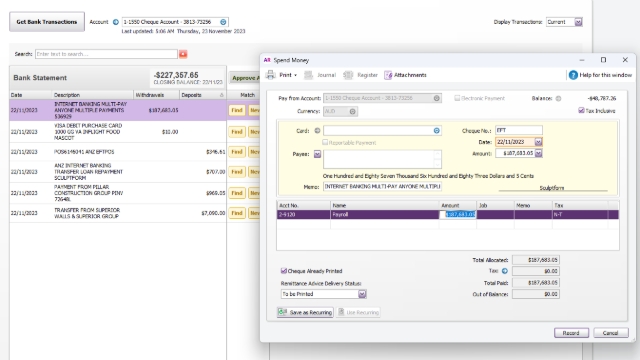Click the Get Bank Transactions button

tap(47, 22)
